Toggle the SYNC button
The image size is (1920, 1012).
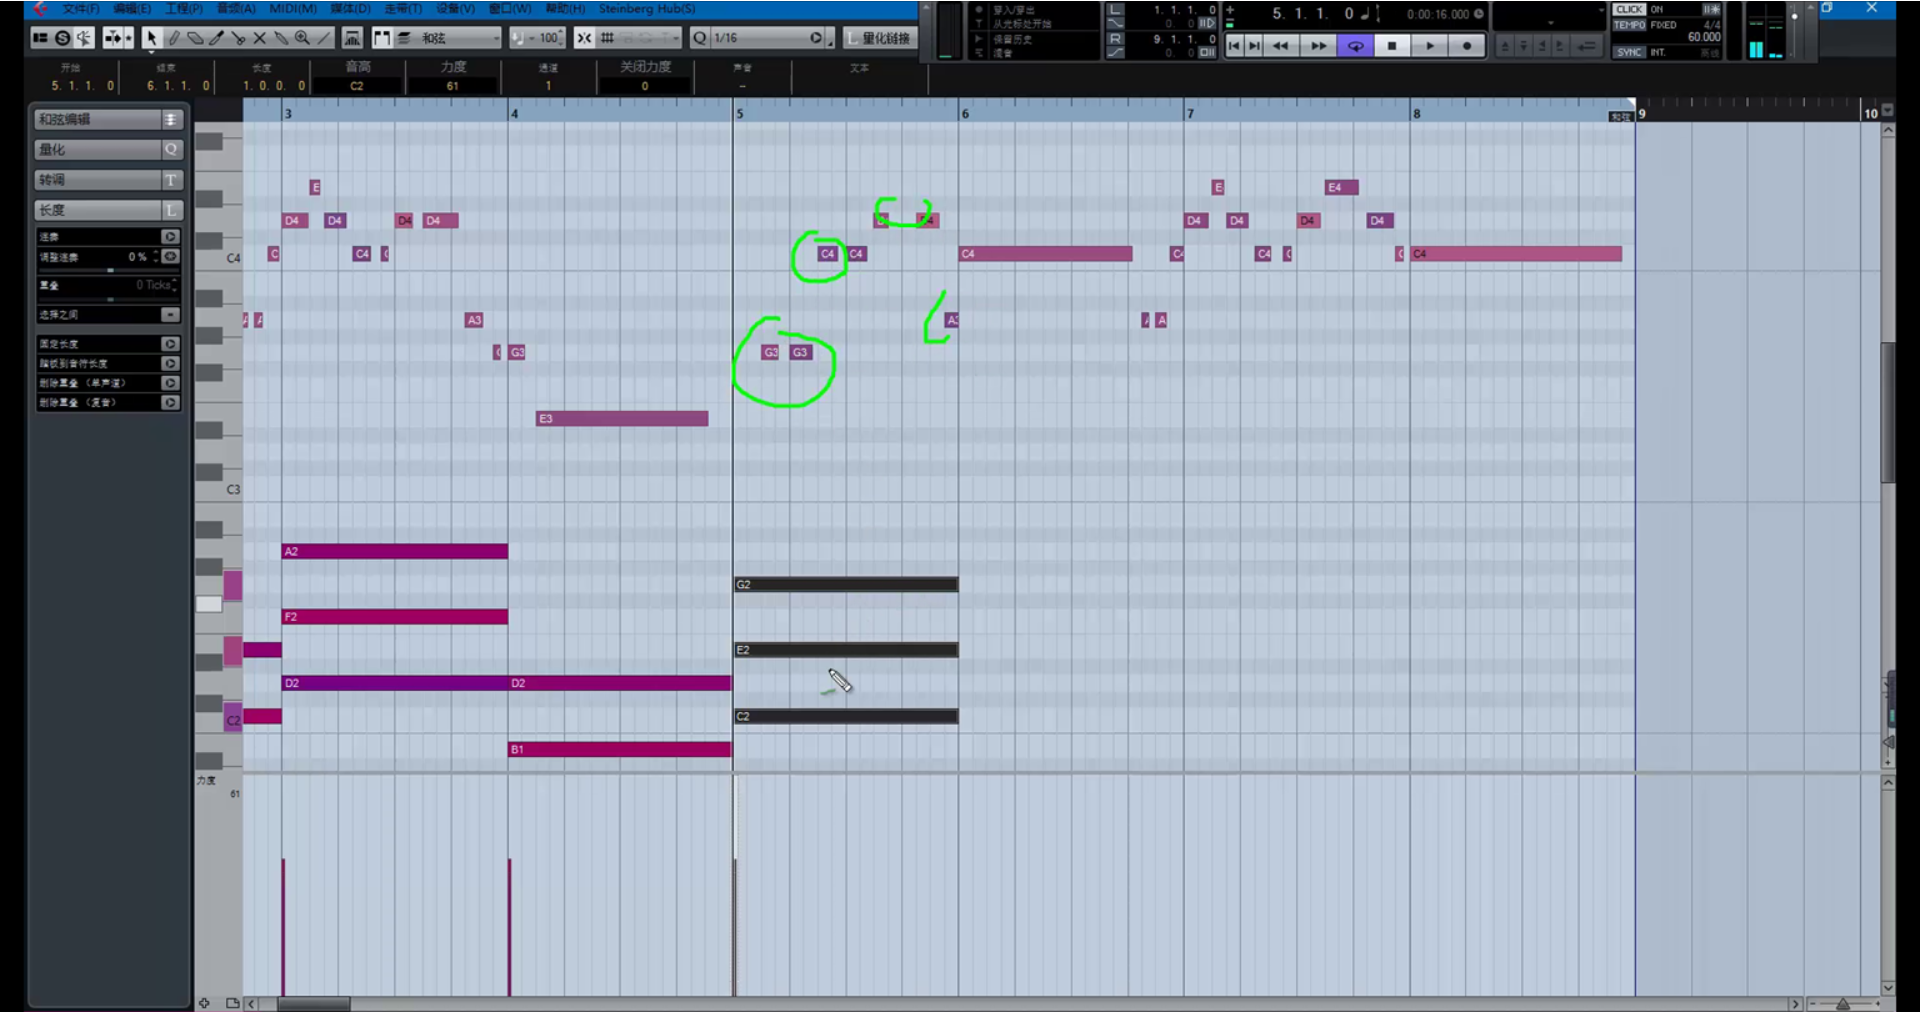(x=1629, y=52)
